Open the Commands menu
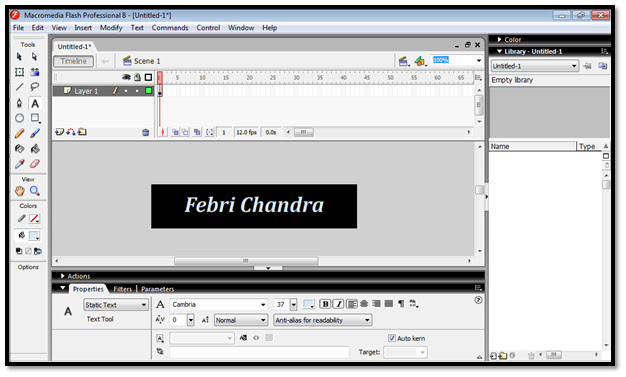Viewport: 626px width, 377px height. pyautogui.click(x=170, y=28)
